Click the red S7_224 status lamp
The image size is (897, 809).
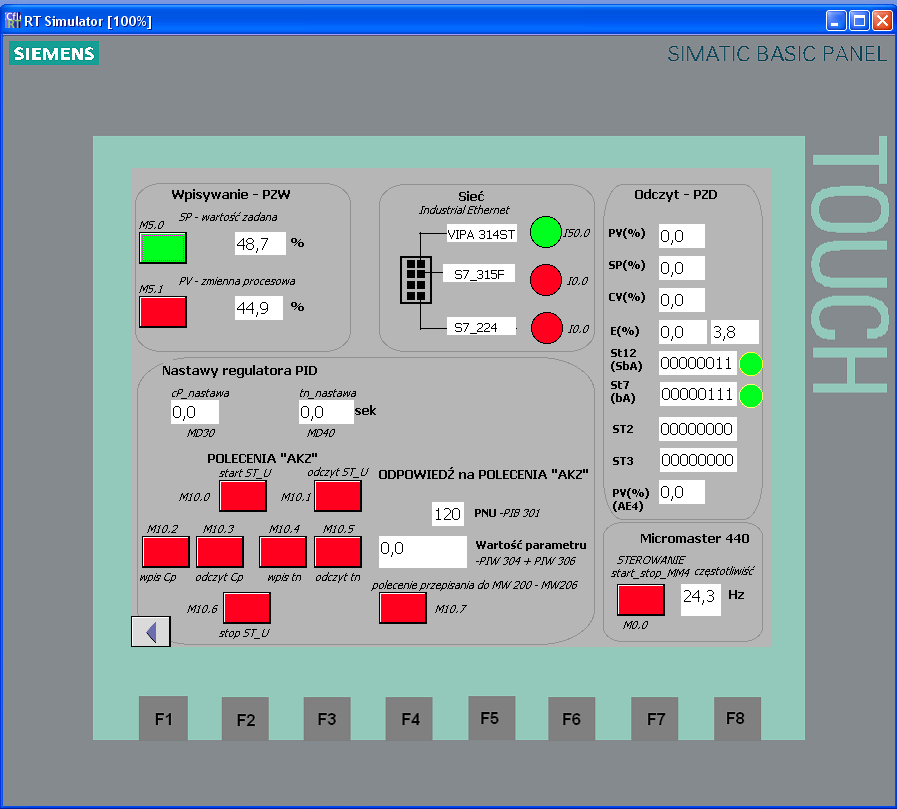546,328
